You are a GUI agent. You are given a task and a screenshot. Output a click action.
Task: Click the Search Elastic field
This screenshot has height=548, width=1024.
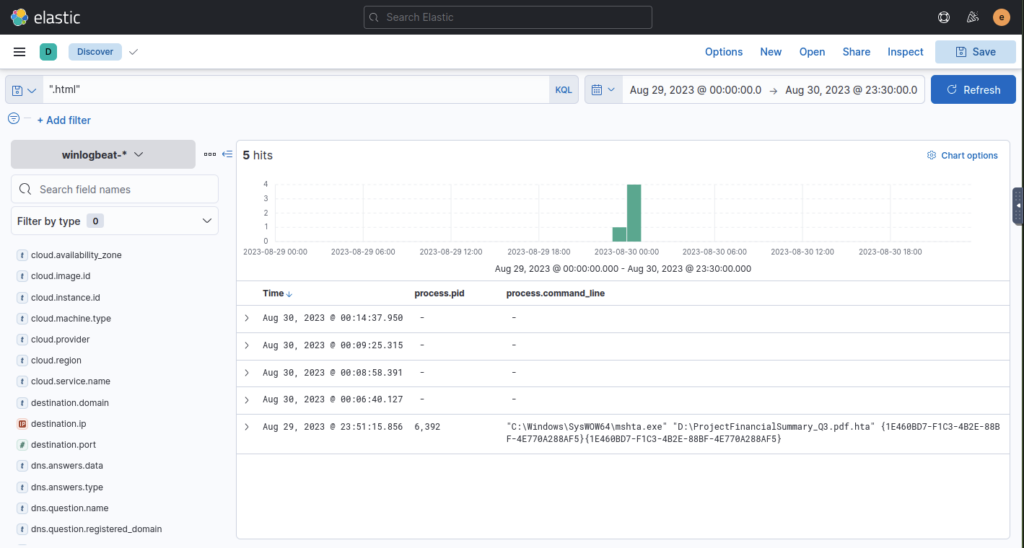507,18
